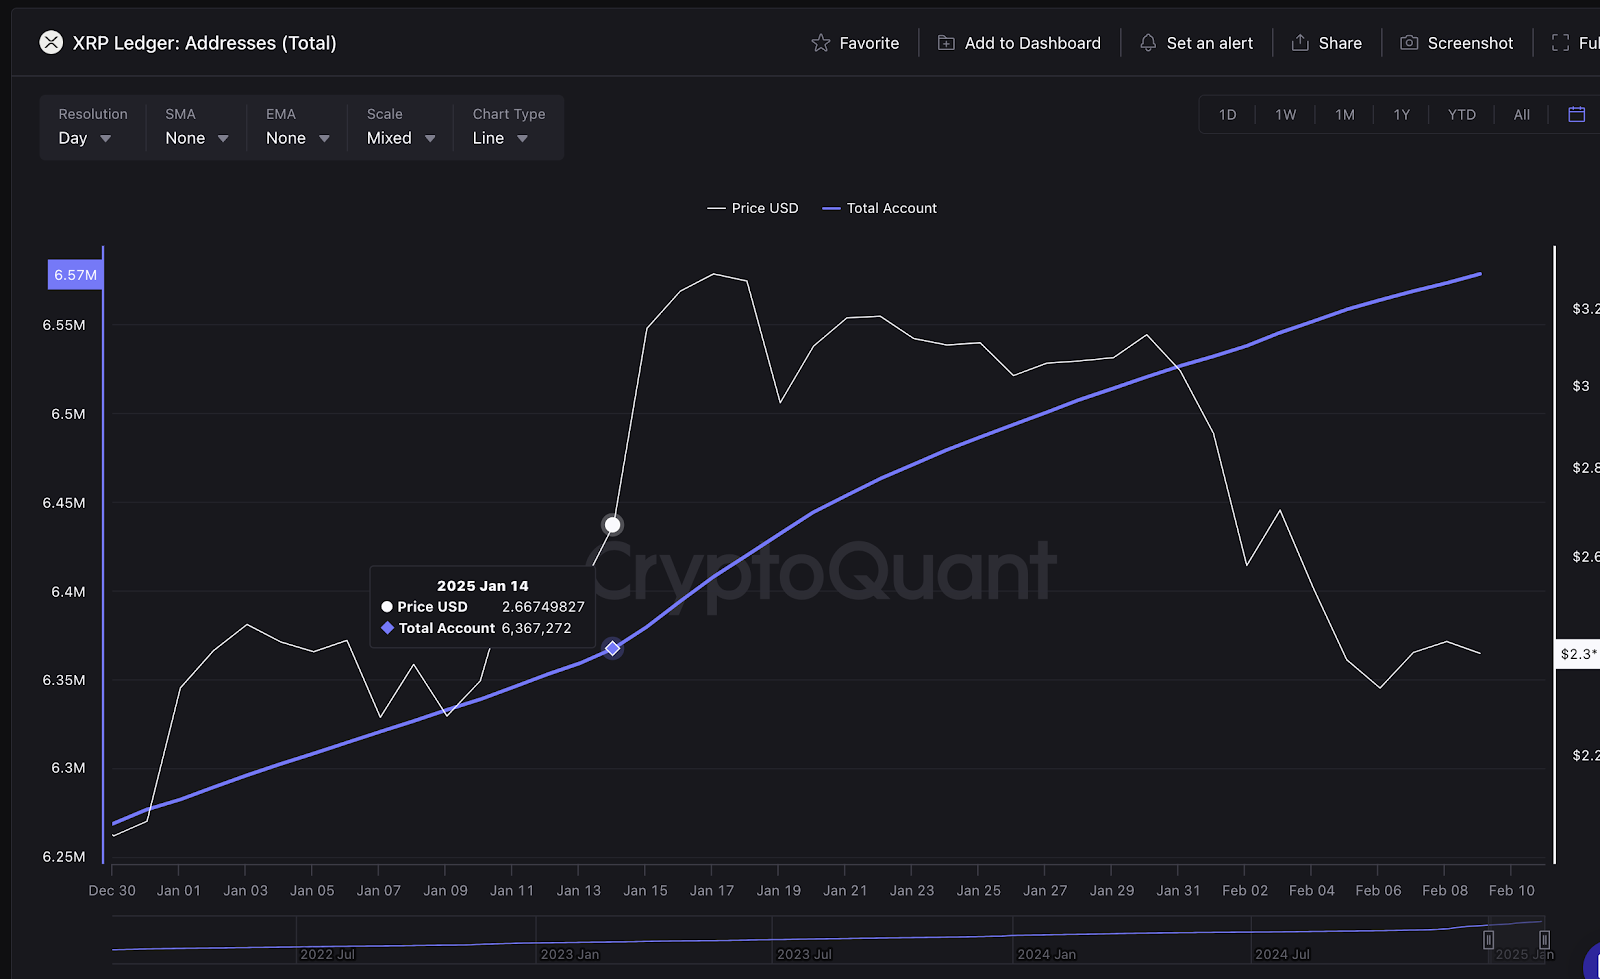Image resolution: width=1600 pixels, height=979 pixels.
Task: Click the tooltip value 6,367,272
Action: coord(536,628)
